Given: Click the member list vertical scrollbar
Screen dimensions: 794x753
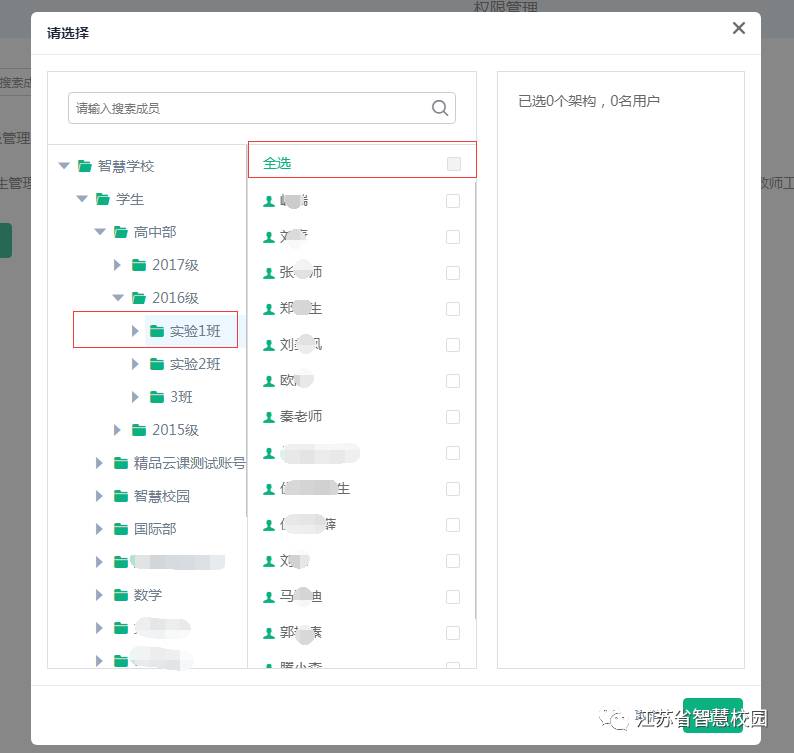Looking at the screenshot, I should pos(475,400).
